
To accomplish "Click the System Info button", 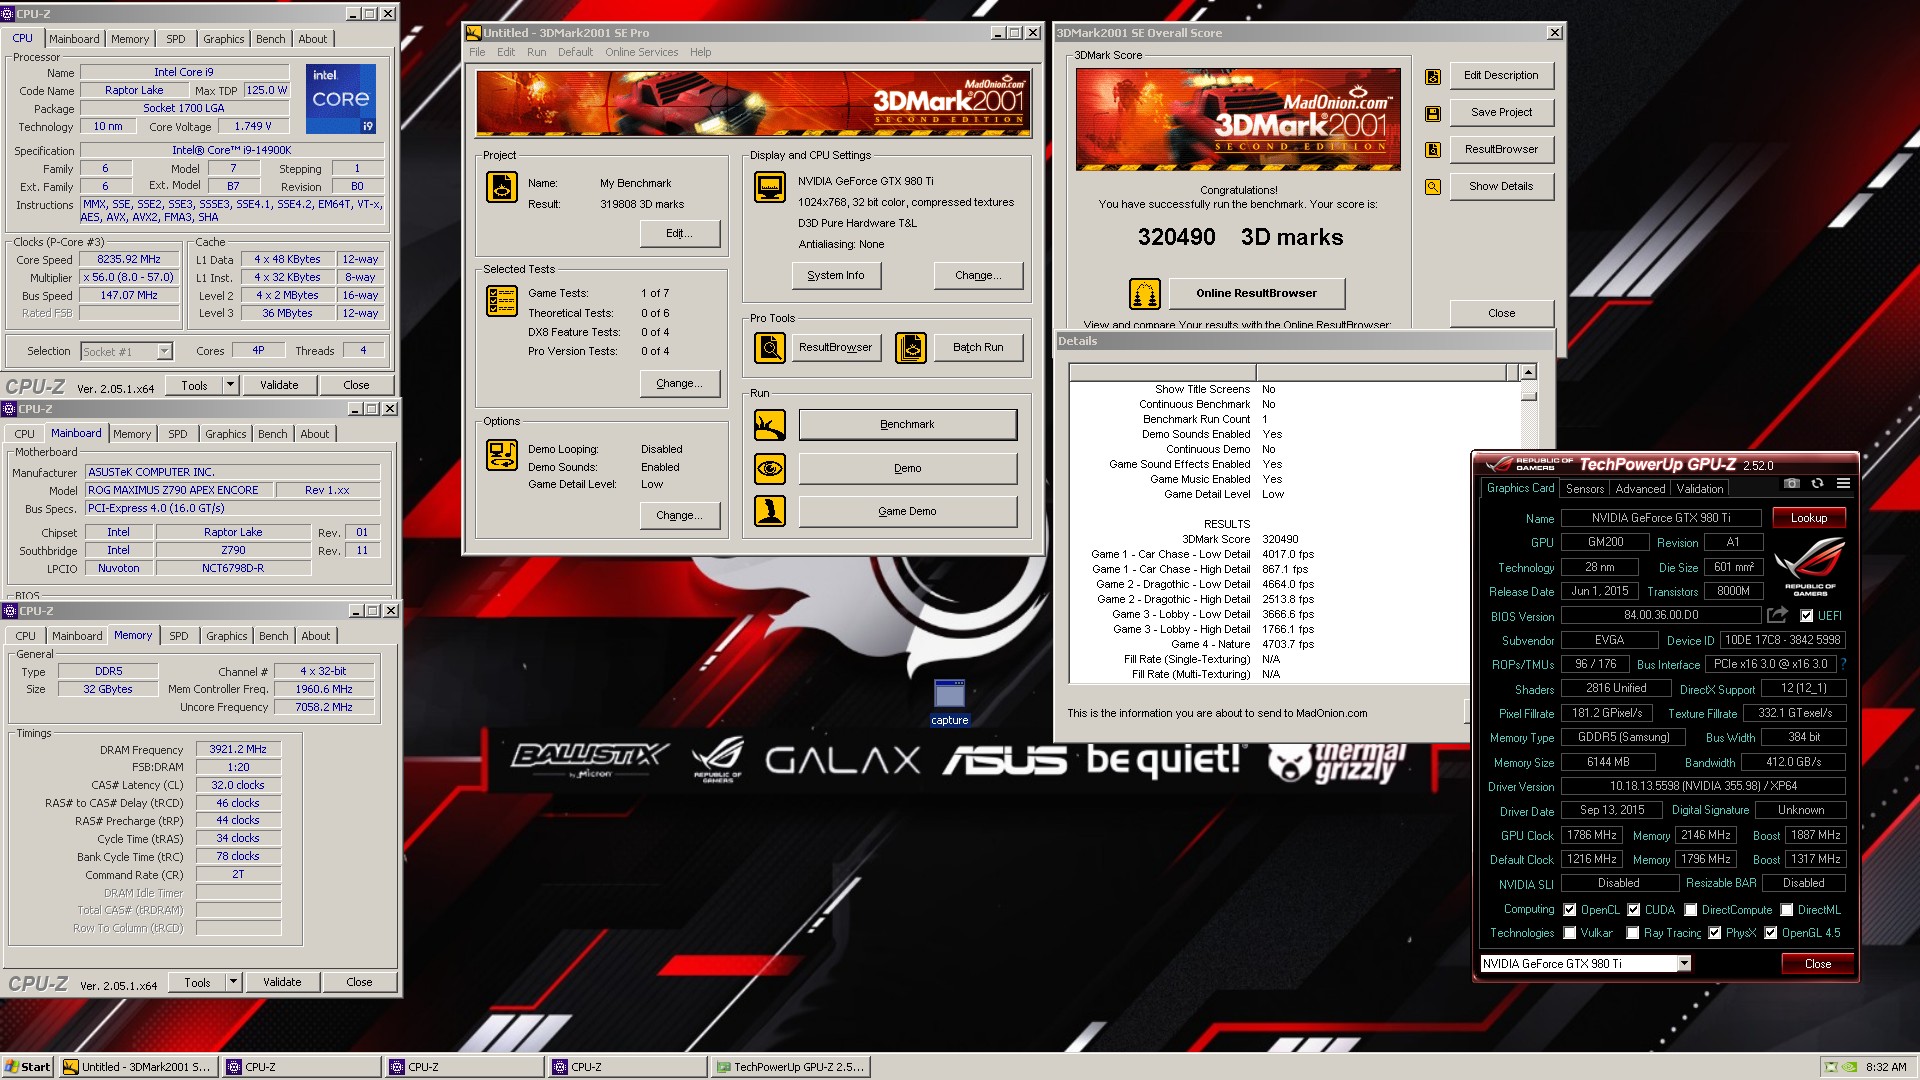I will coord(836,276).
